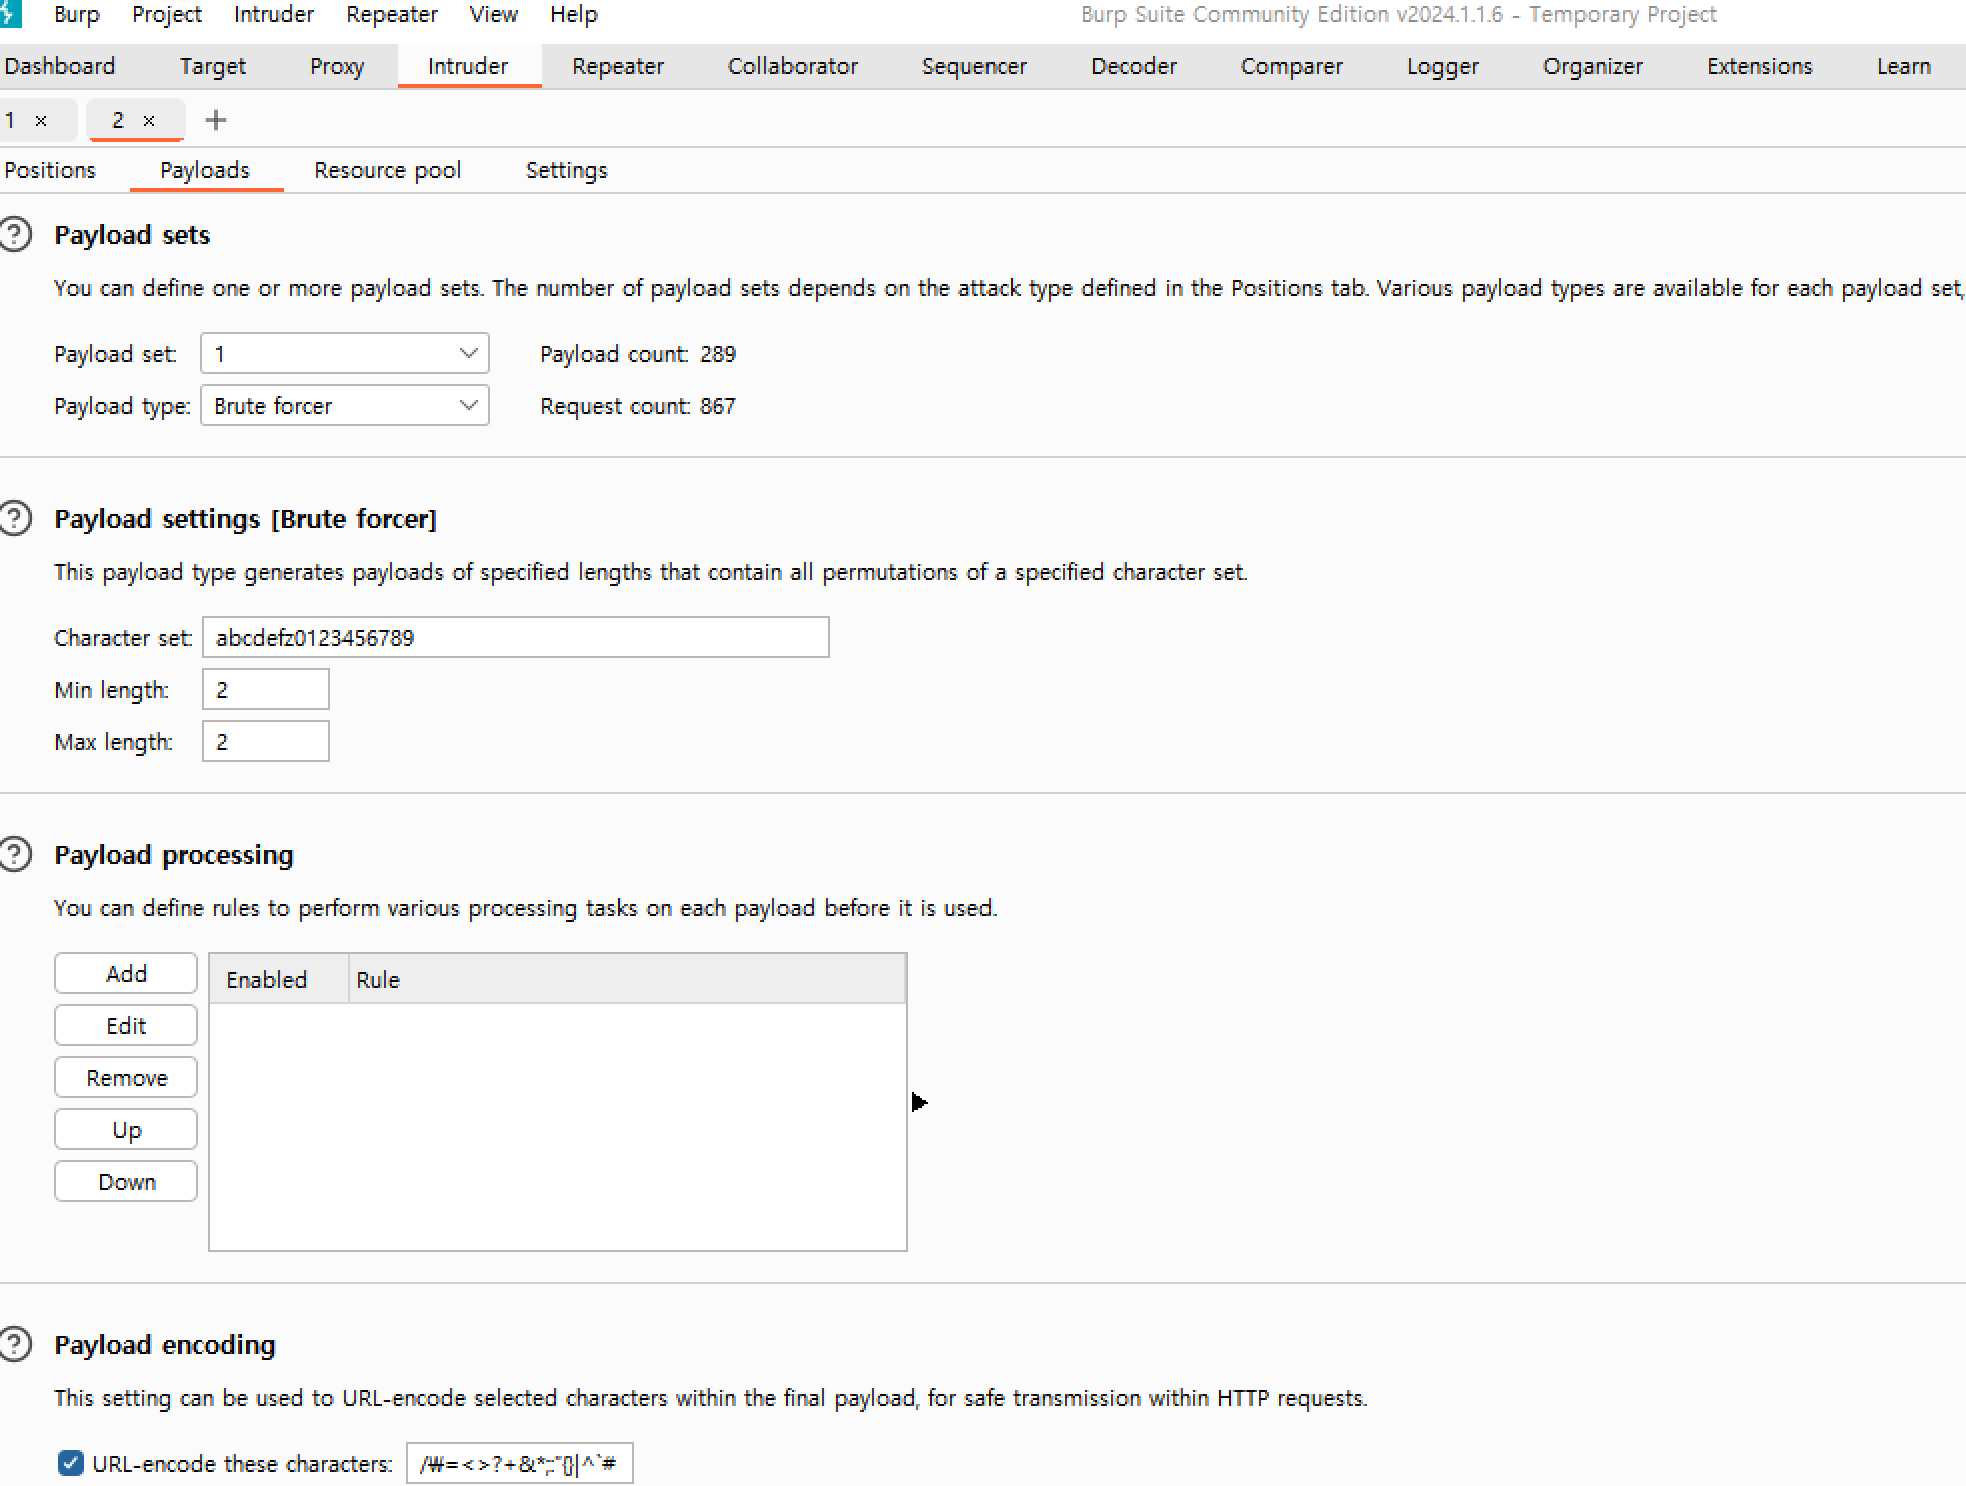Screen dimensions: 1966x1486
Task: Close Intruder attack tab 1
Action: coord(41,121)
